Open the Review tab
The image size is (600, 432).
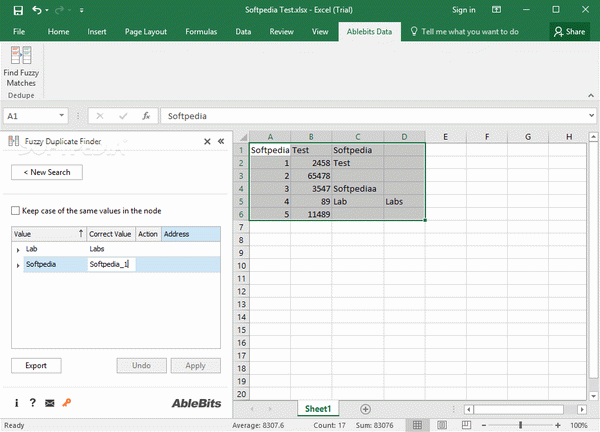281,32
